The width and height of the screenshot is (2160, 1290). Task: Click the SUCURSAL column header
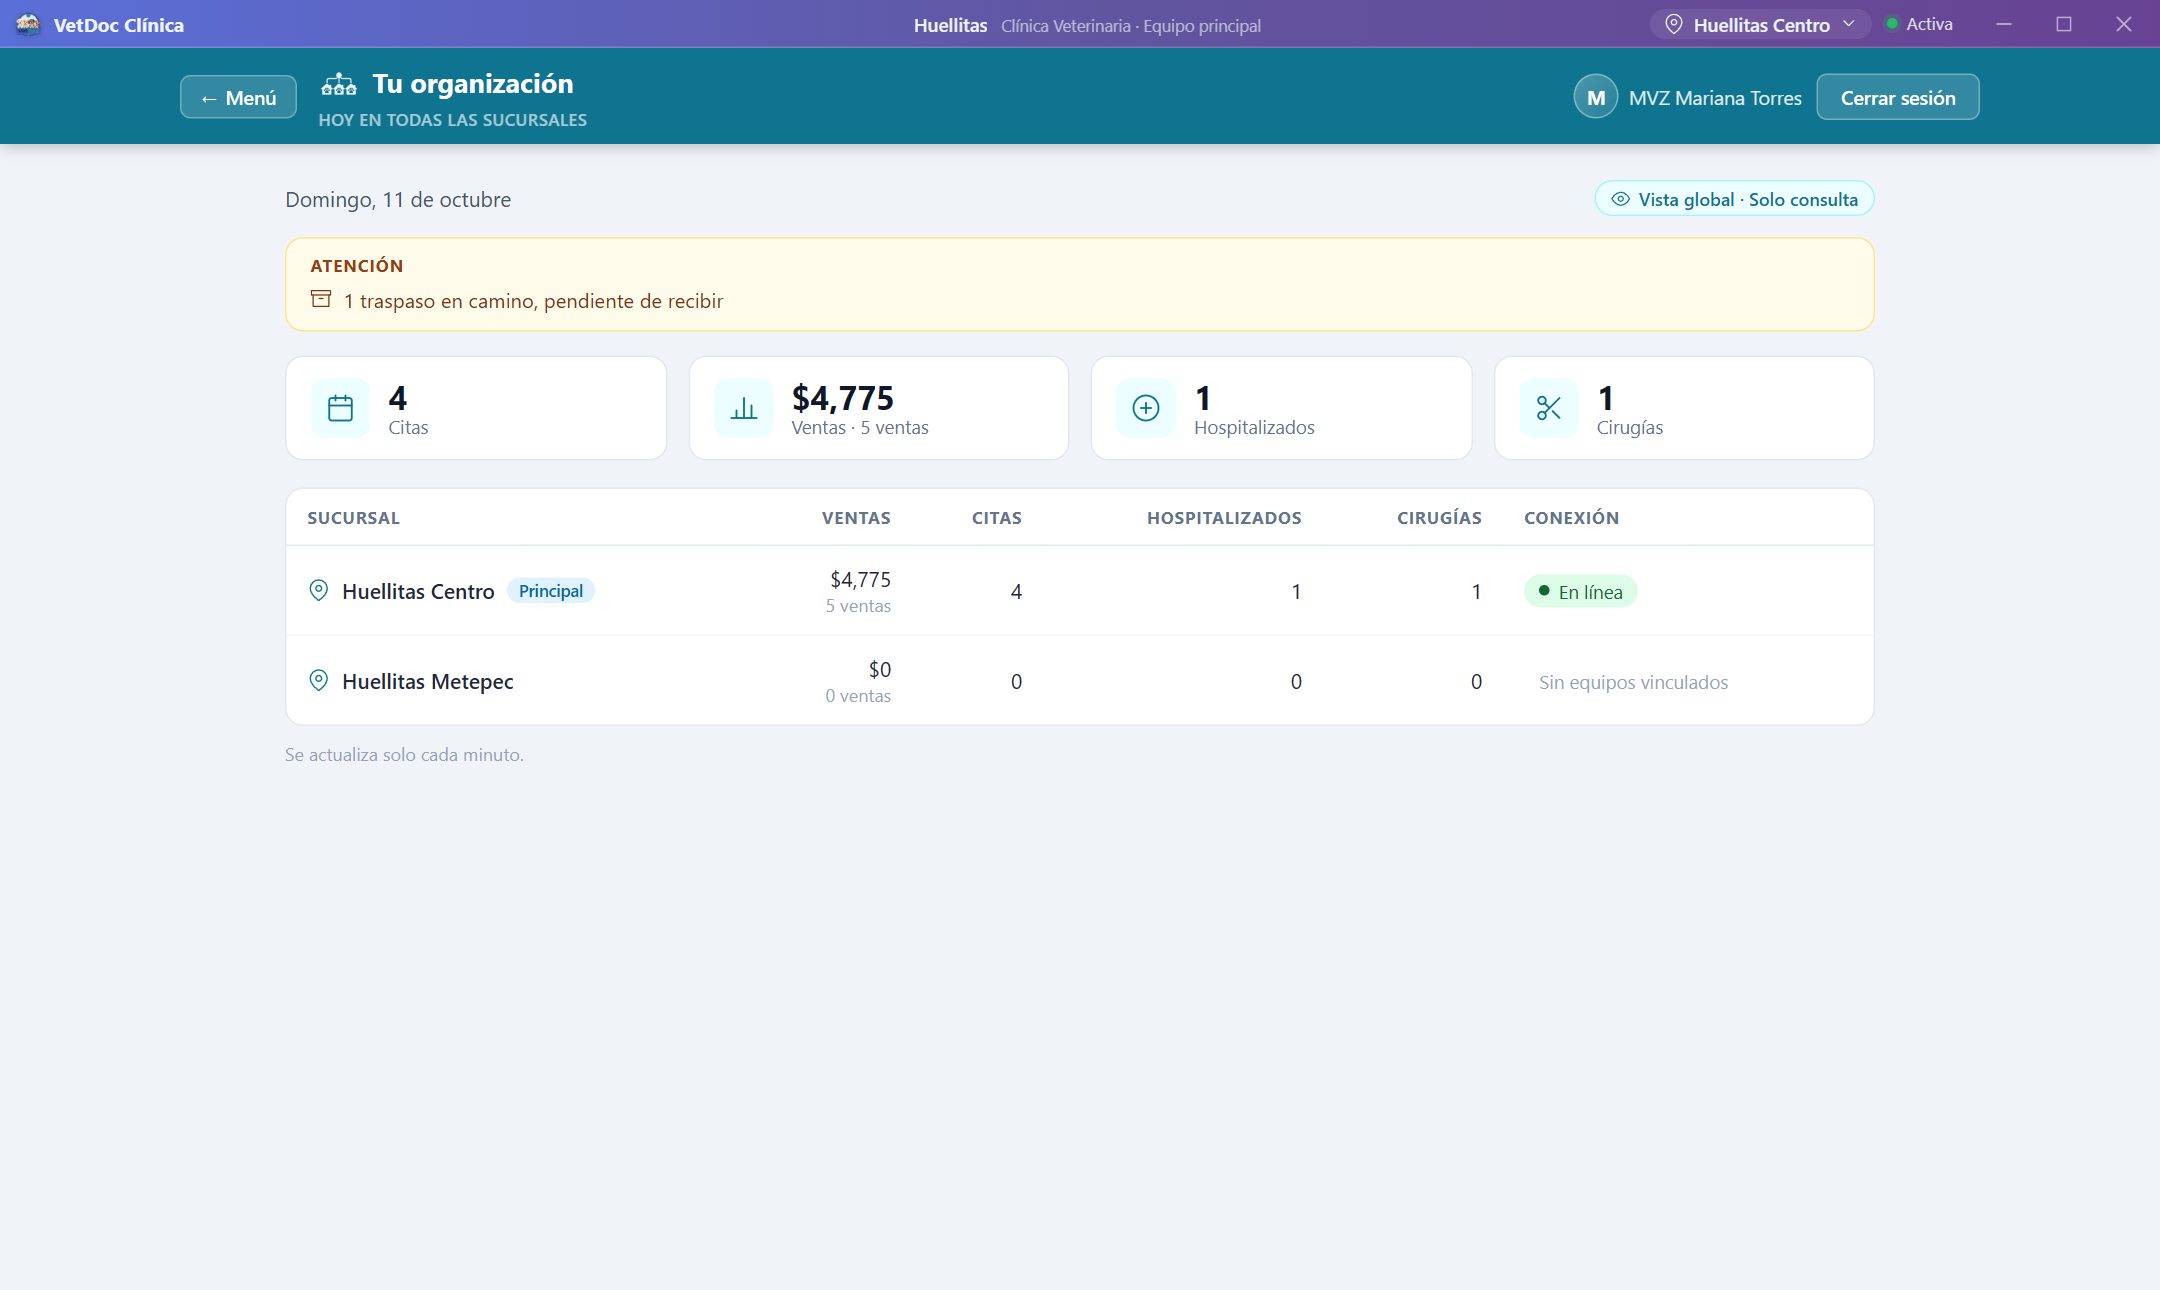(353, 518)
